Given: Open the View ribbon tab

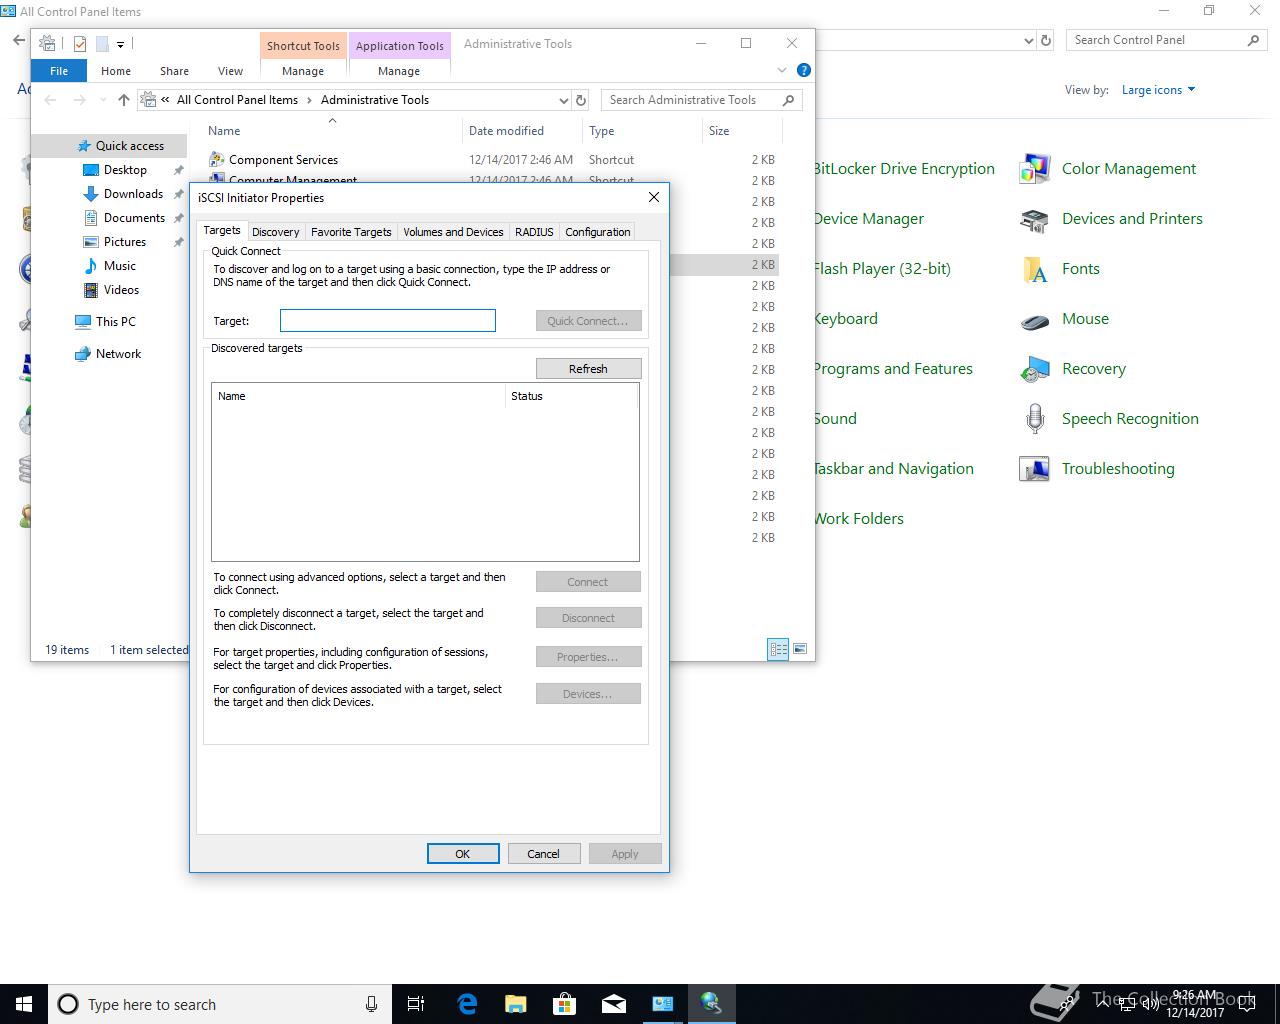Looking at the screenshot, I should click(x=230, y=71).
